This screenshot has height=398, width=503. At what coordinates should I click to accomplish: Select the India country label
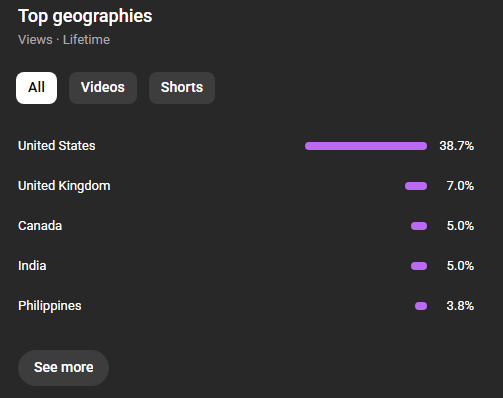coord(32,266)
